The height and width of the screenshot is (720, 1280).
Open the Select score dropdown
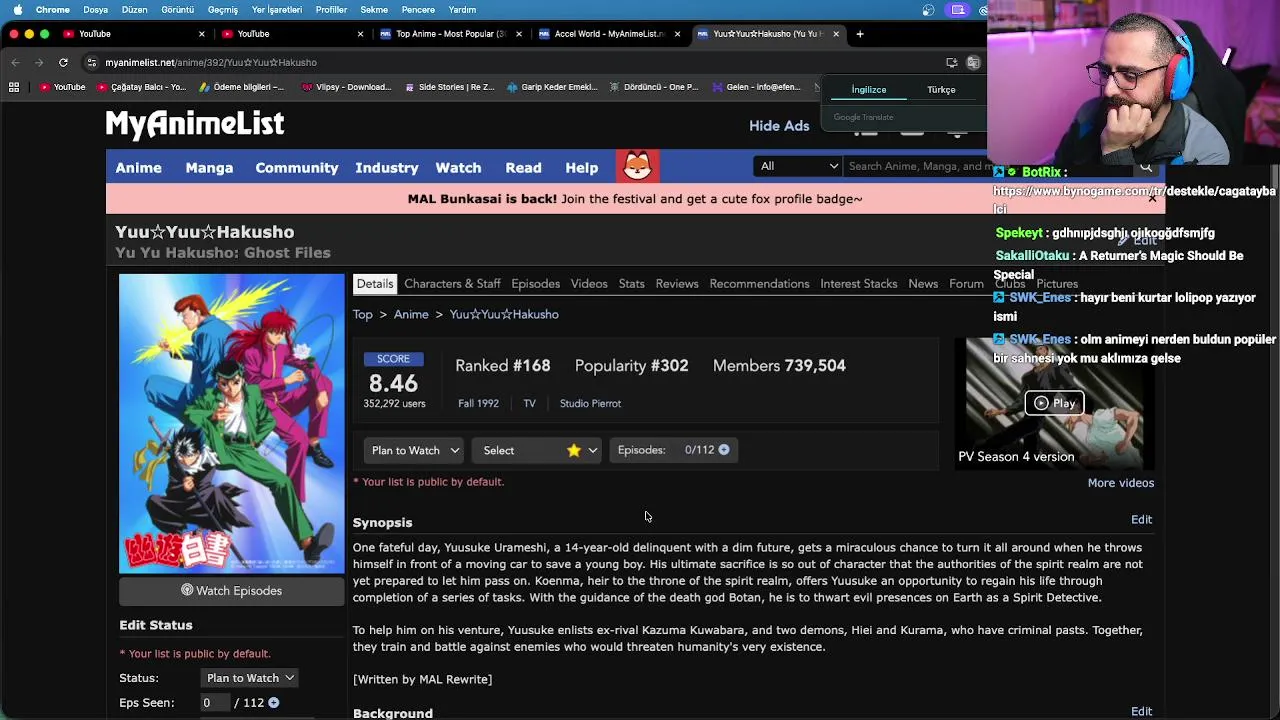[x=538, y=451]
